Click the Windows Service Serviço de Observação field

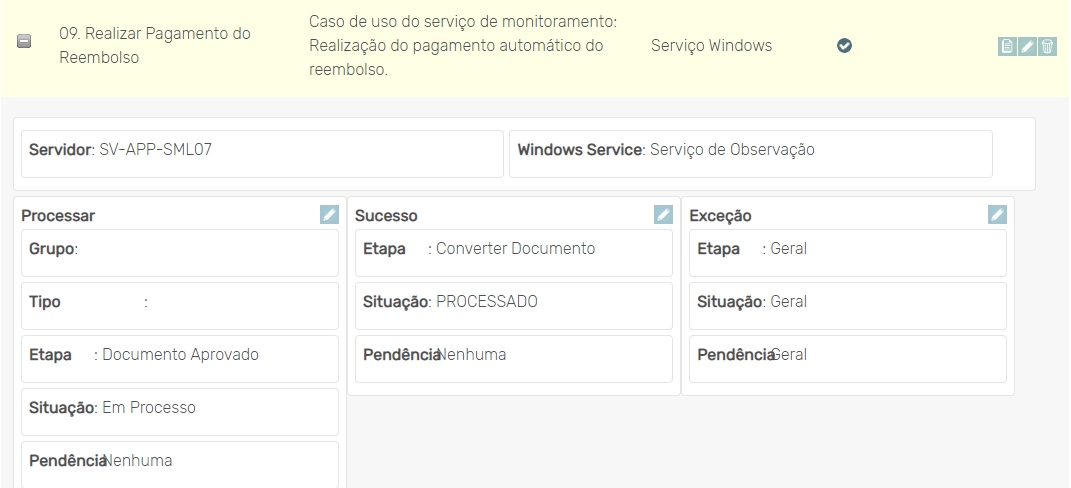pos(750,153)
